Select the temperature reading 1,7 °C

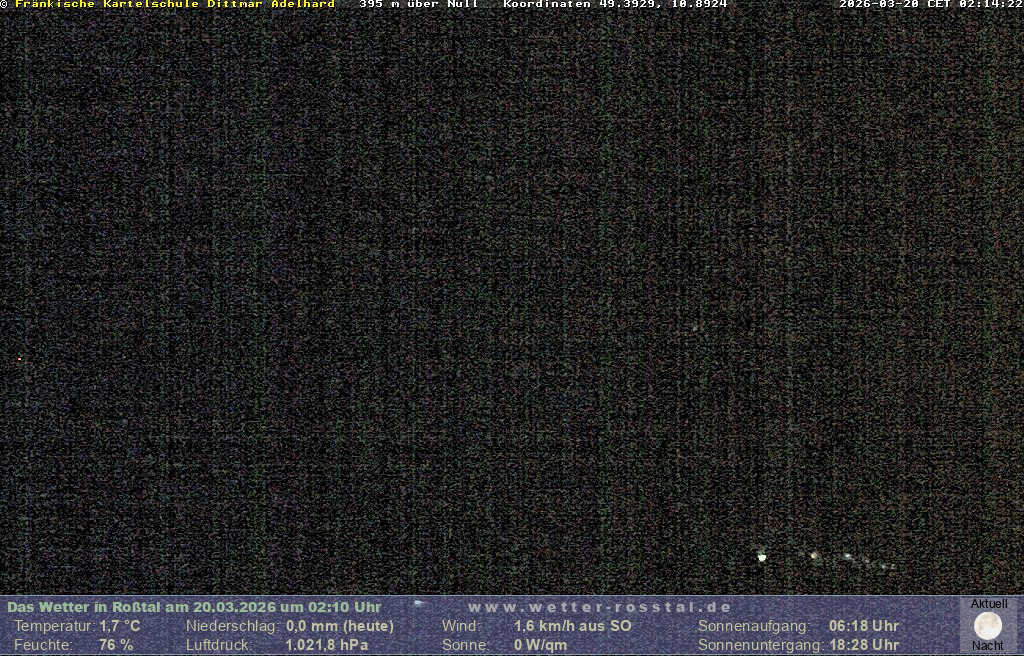click(120, 626)
